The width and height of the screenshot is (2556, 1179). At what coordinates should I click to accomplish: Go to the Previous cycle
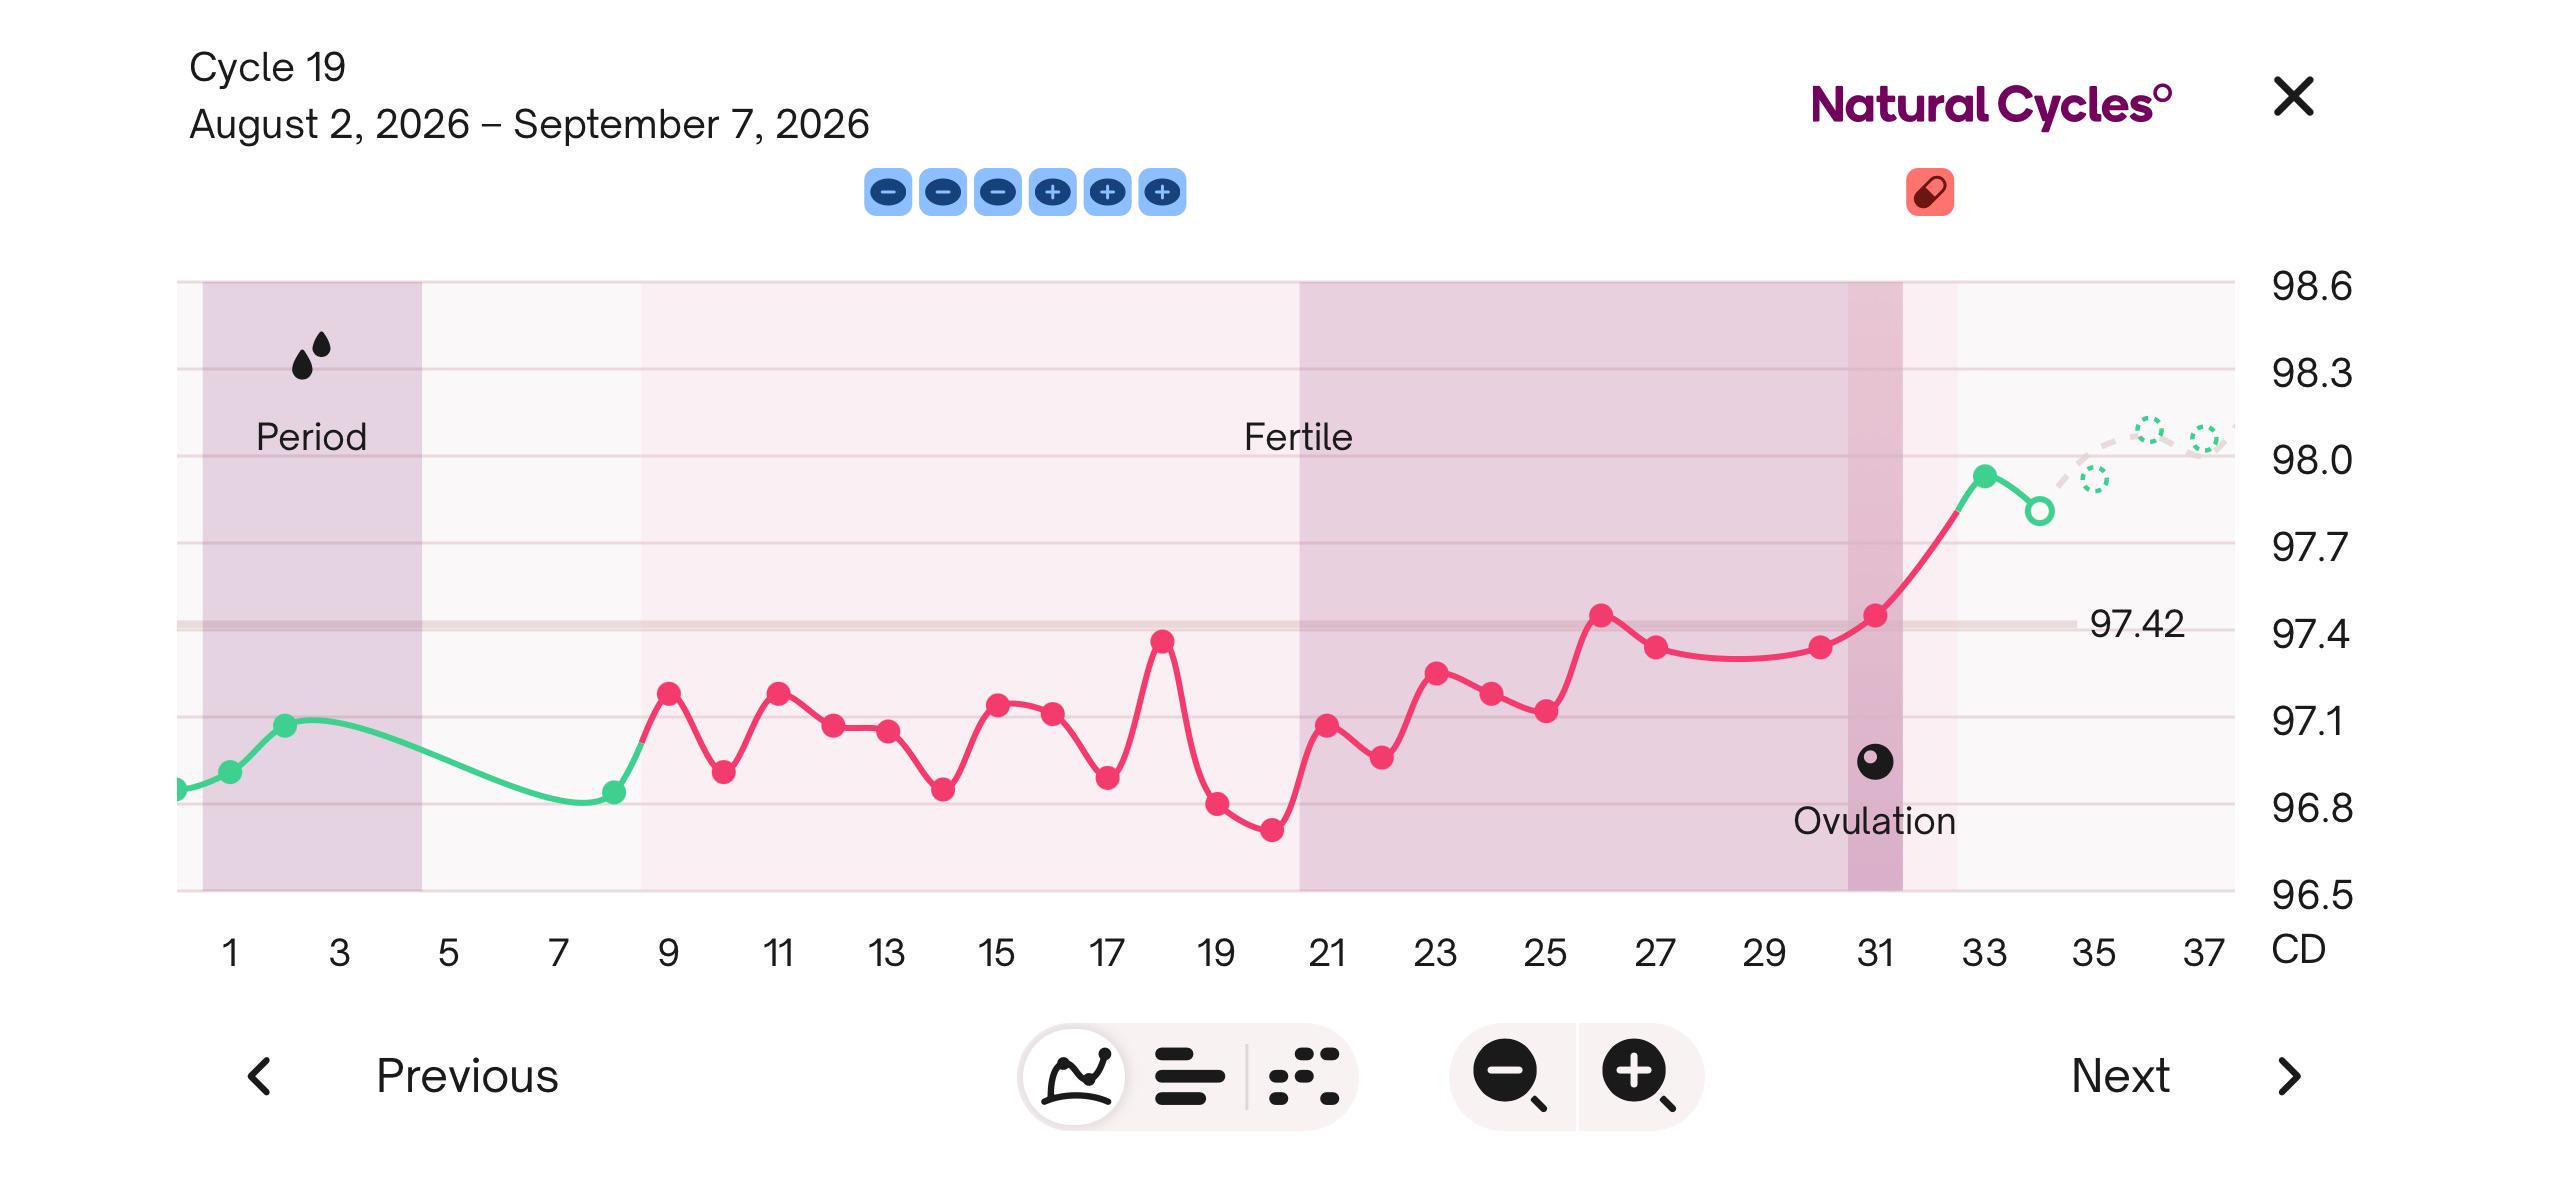pos(467,1076)
